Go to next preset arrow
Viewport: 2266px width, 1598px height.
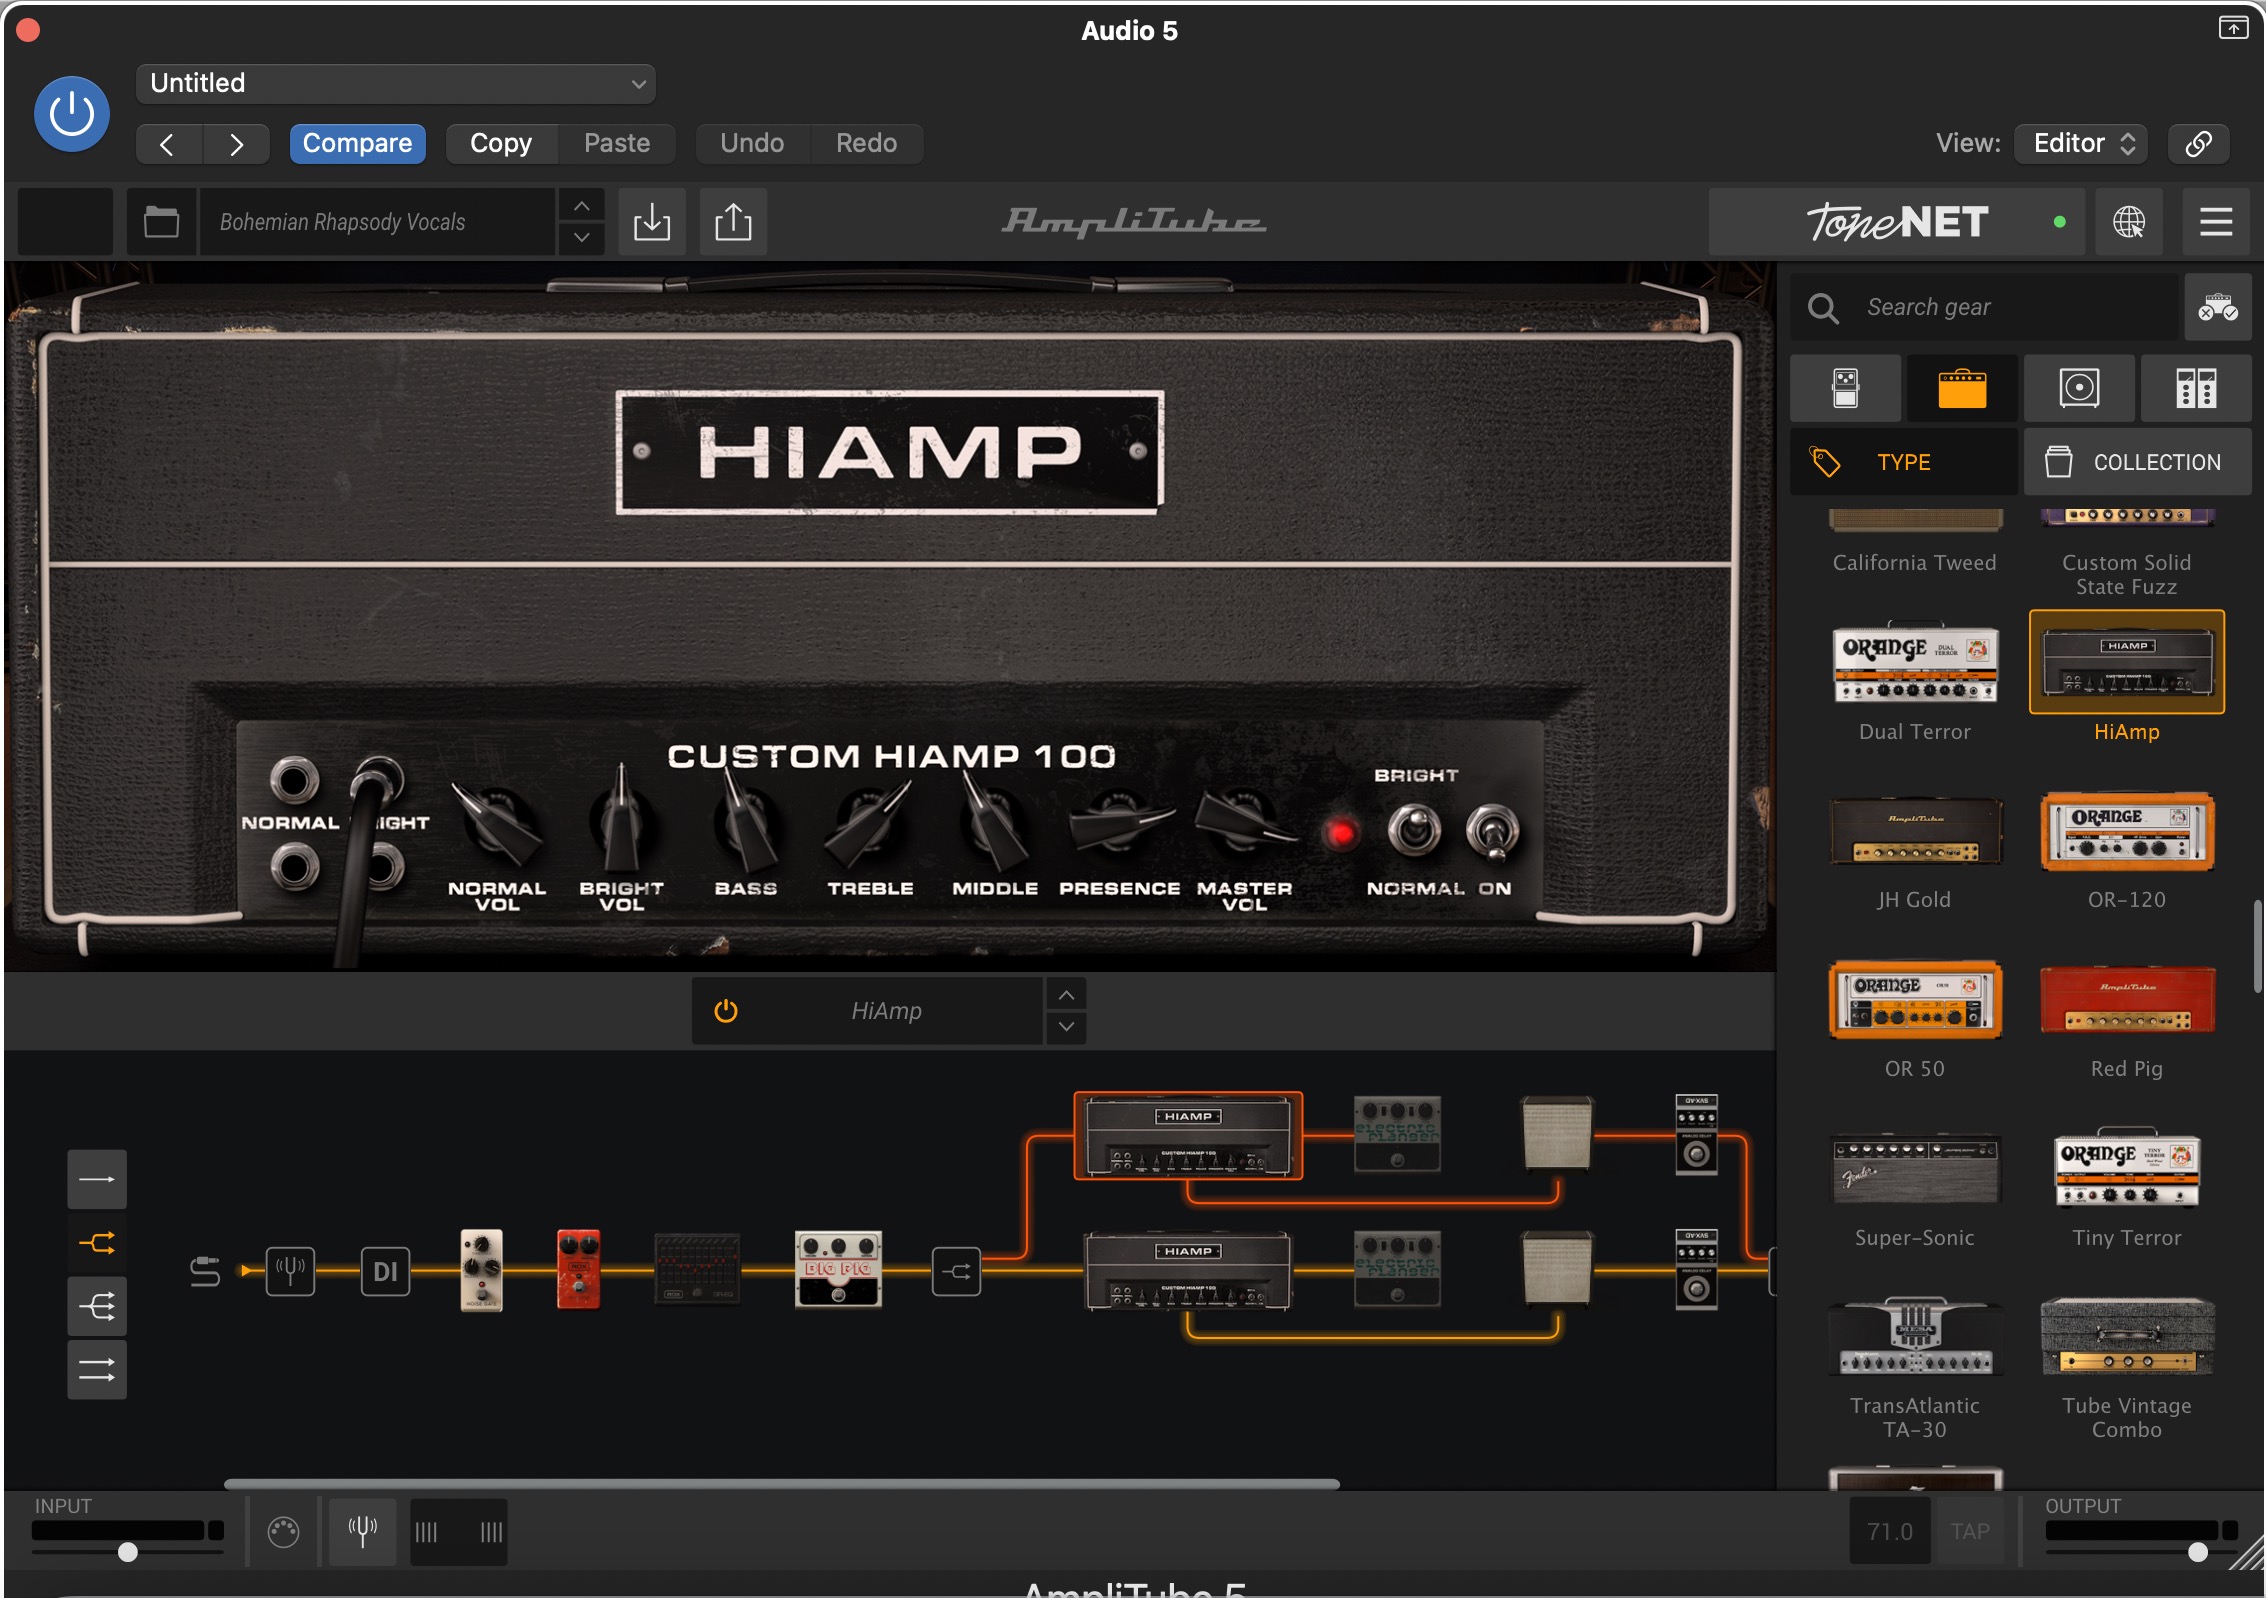[236, 144]
